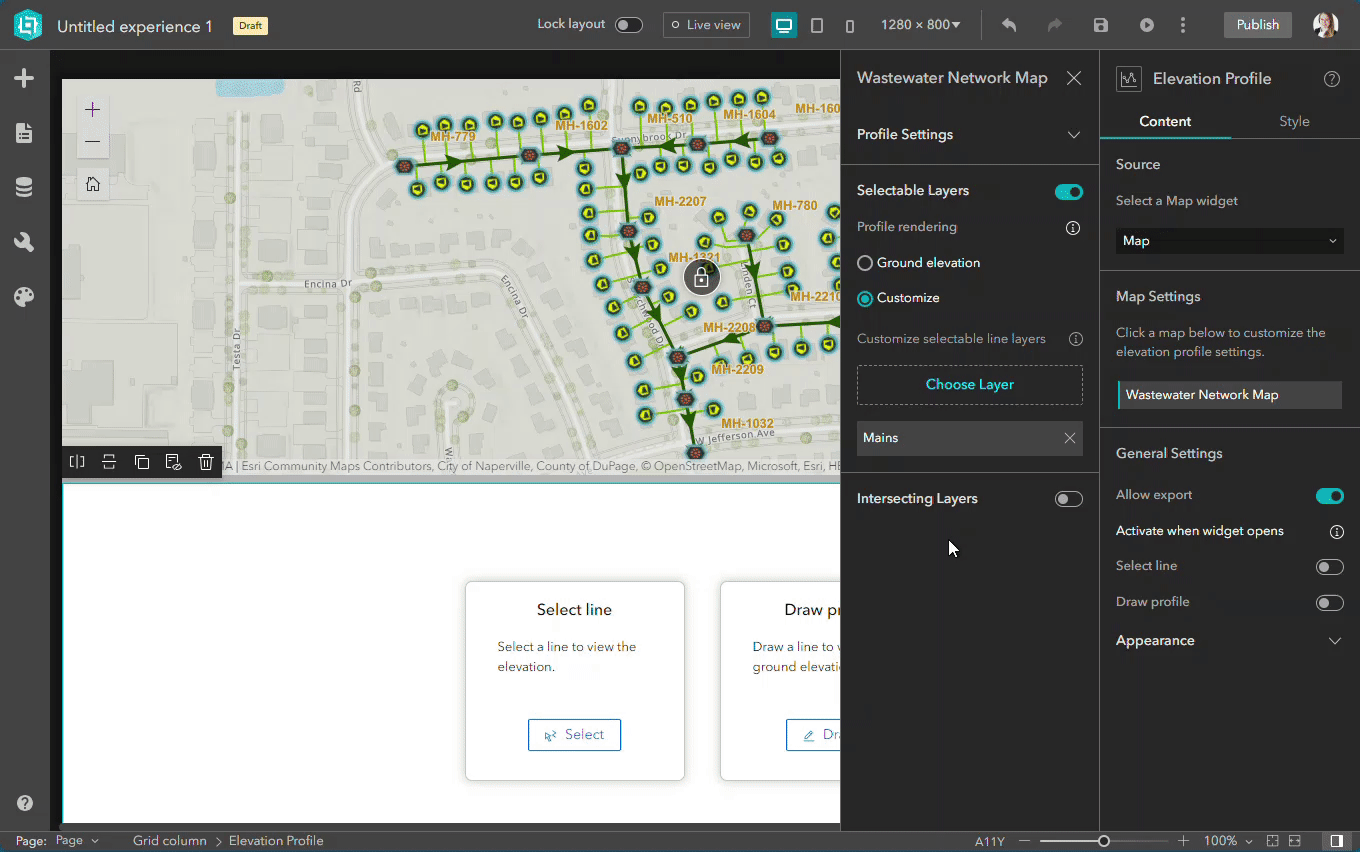Click the zoom level slider handle
Image resolution: width=1360 pixels, height=852 pixels.
1104,841
